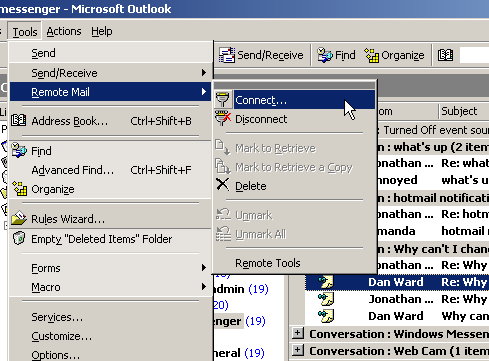Click the Unmark All icon
This screenshot has height=361, width=489.
point(223,233)
